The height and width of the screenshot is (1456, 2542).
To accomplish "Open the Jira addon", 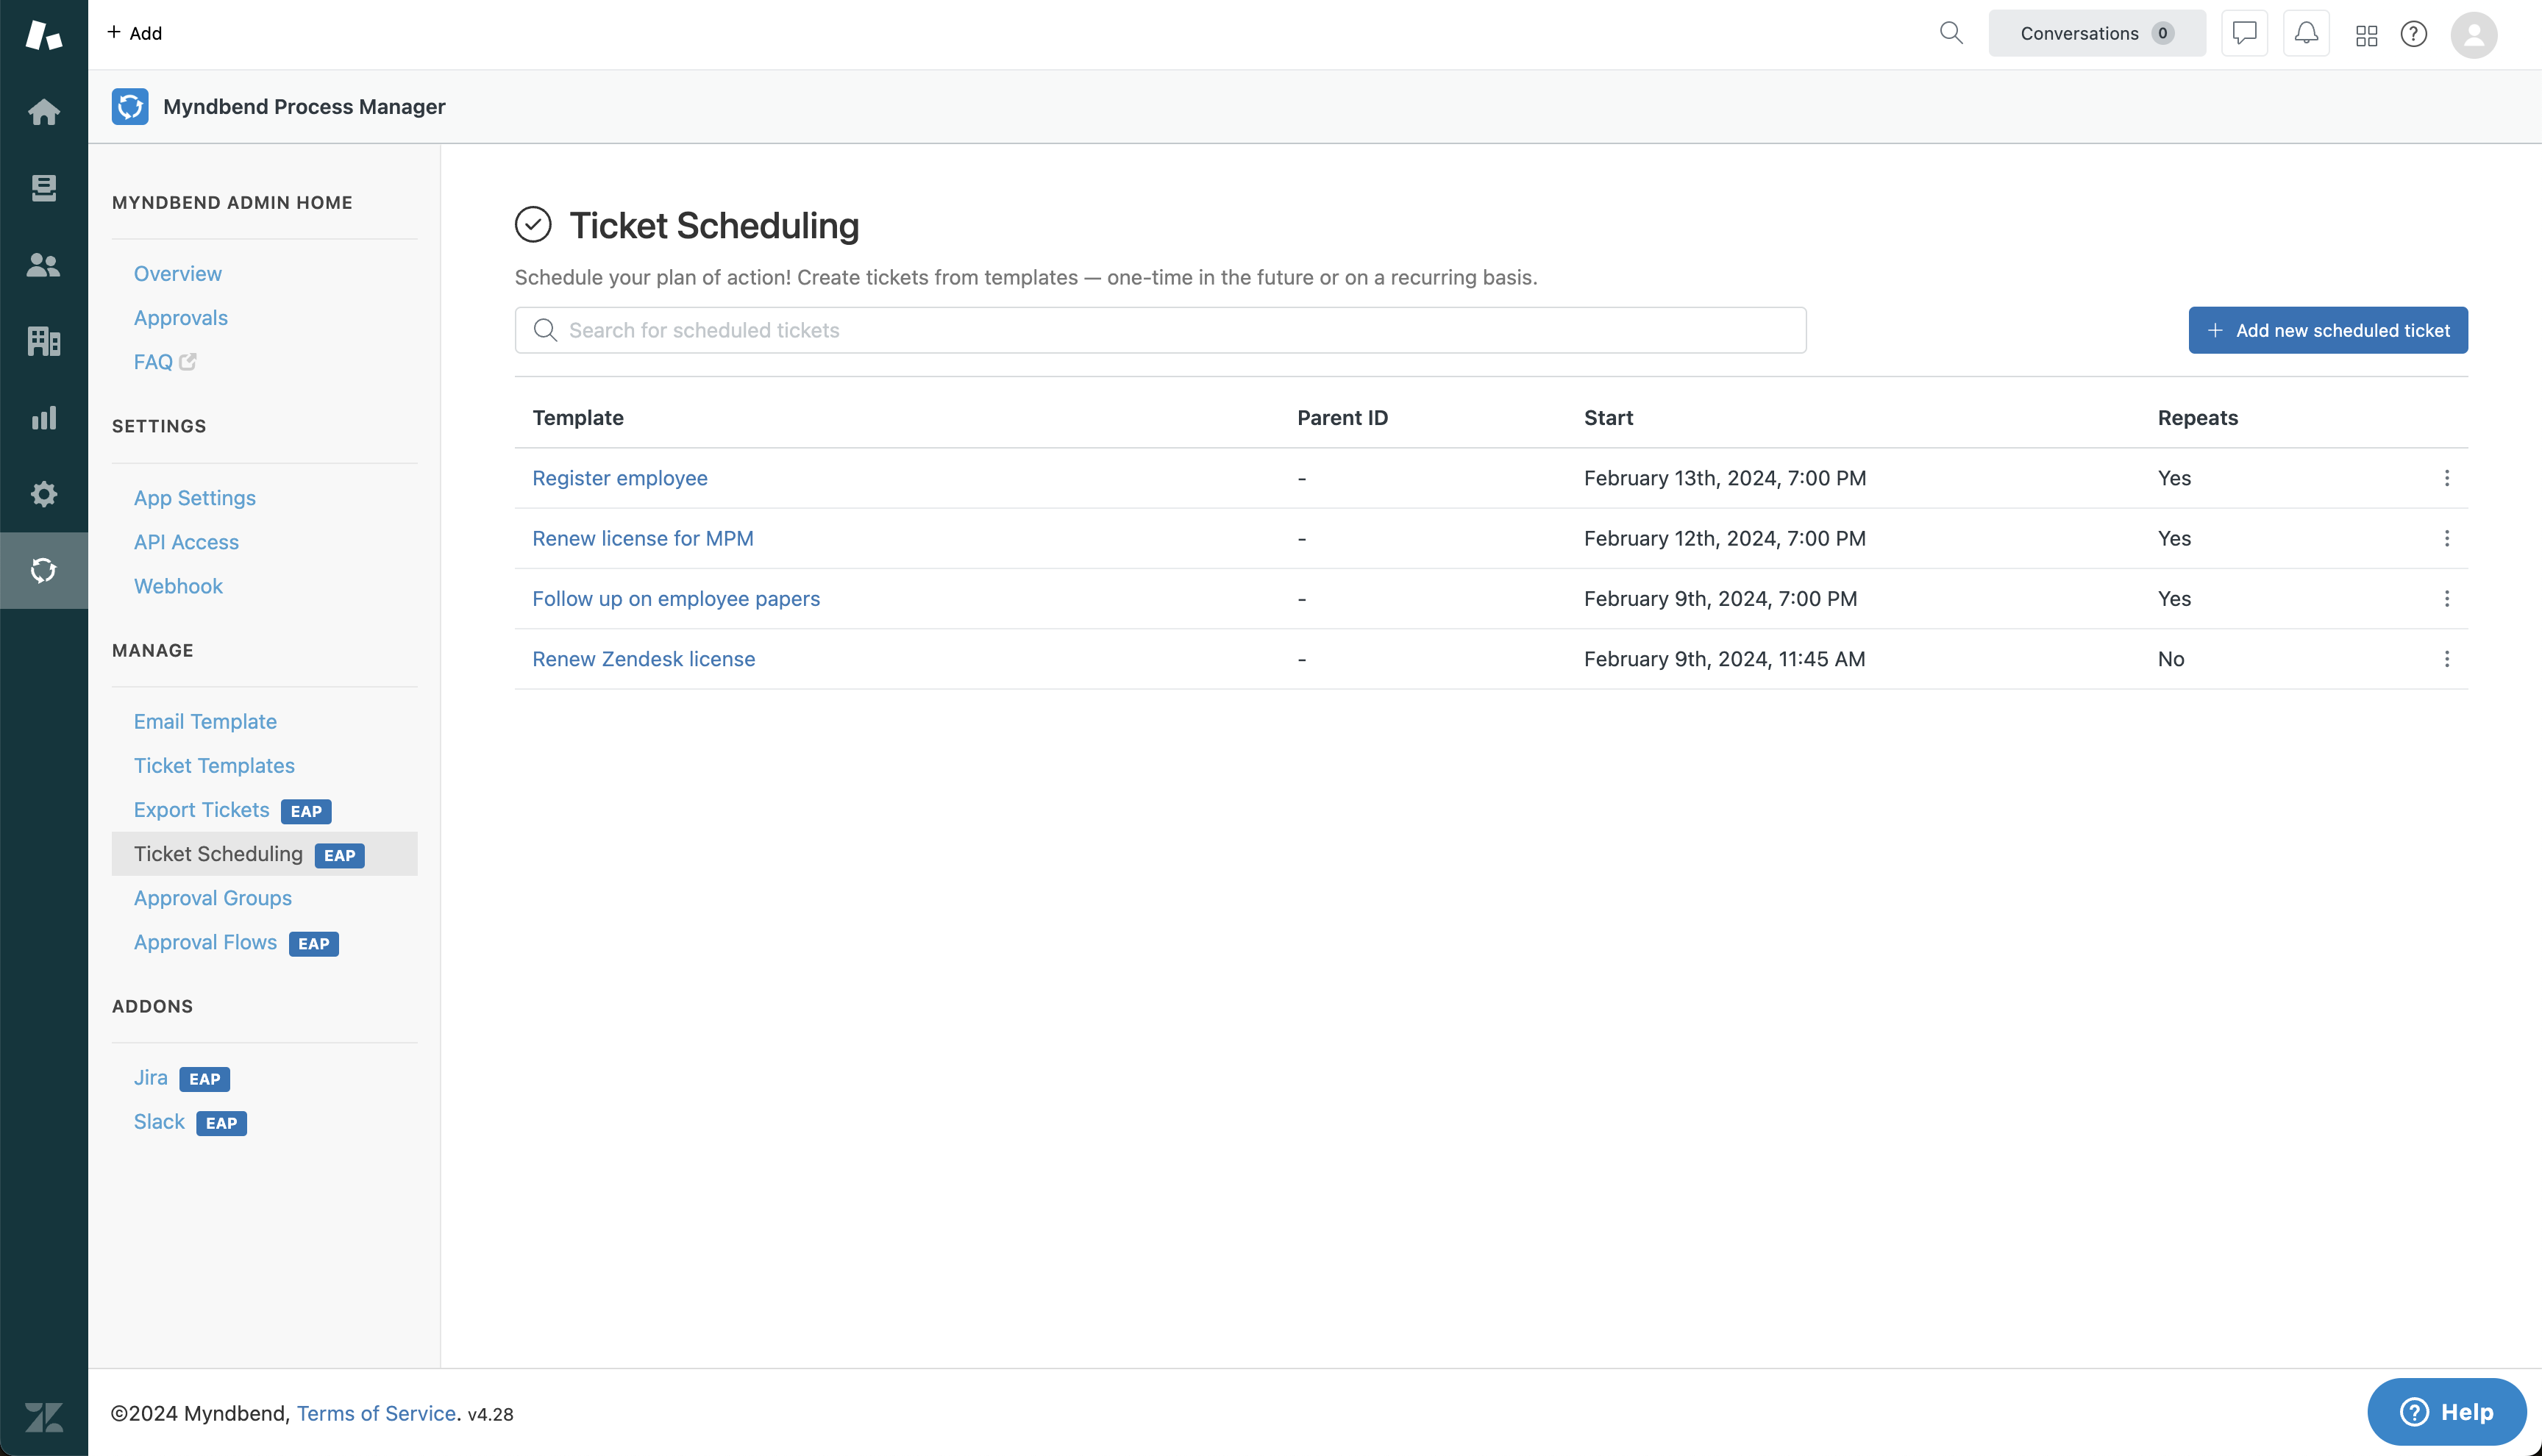I will click(151, 1077).
